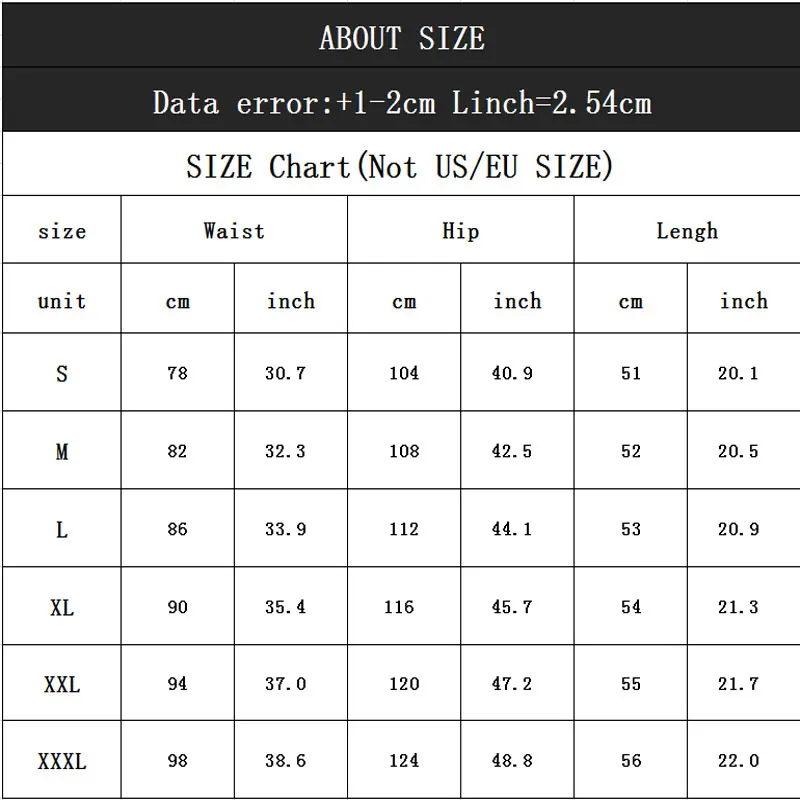Select the XL size row label

click(x=62, y=607)
